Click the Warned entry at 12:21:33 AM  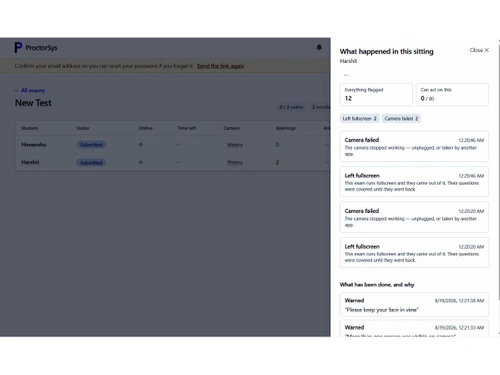point(414,329)
